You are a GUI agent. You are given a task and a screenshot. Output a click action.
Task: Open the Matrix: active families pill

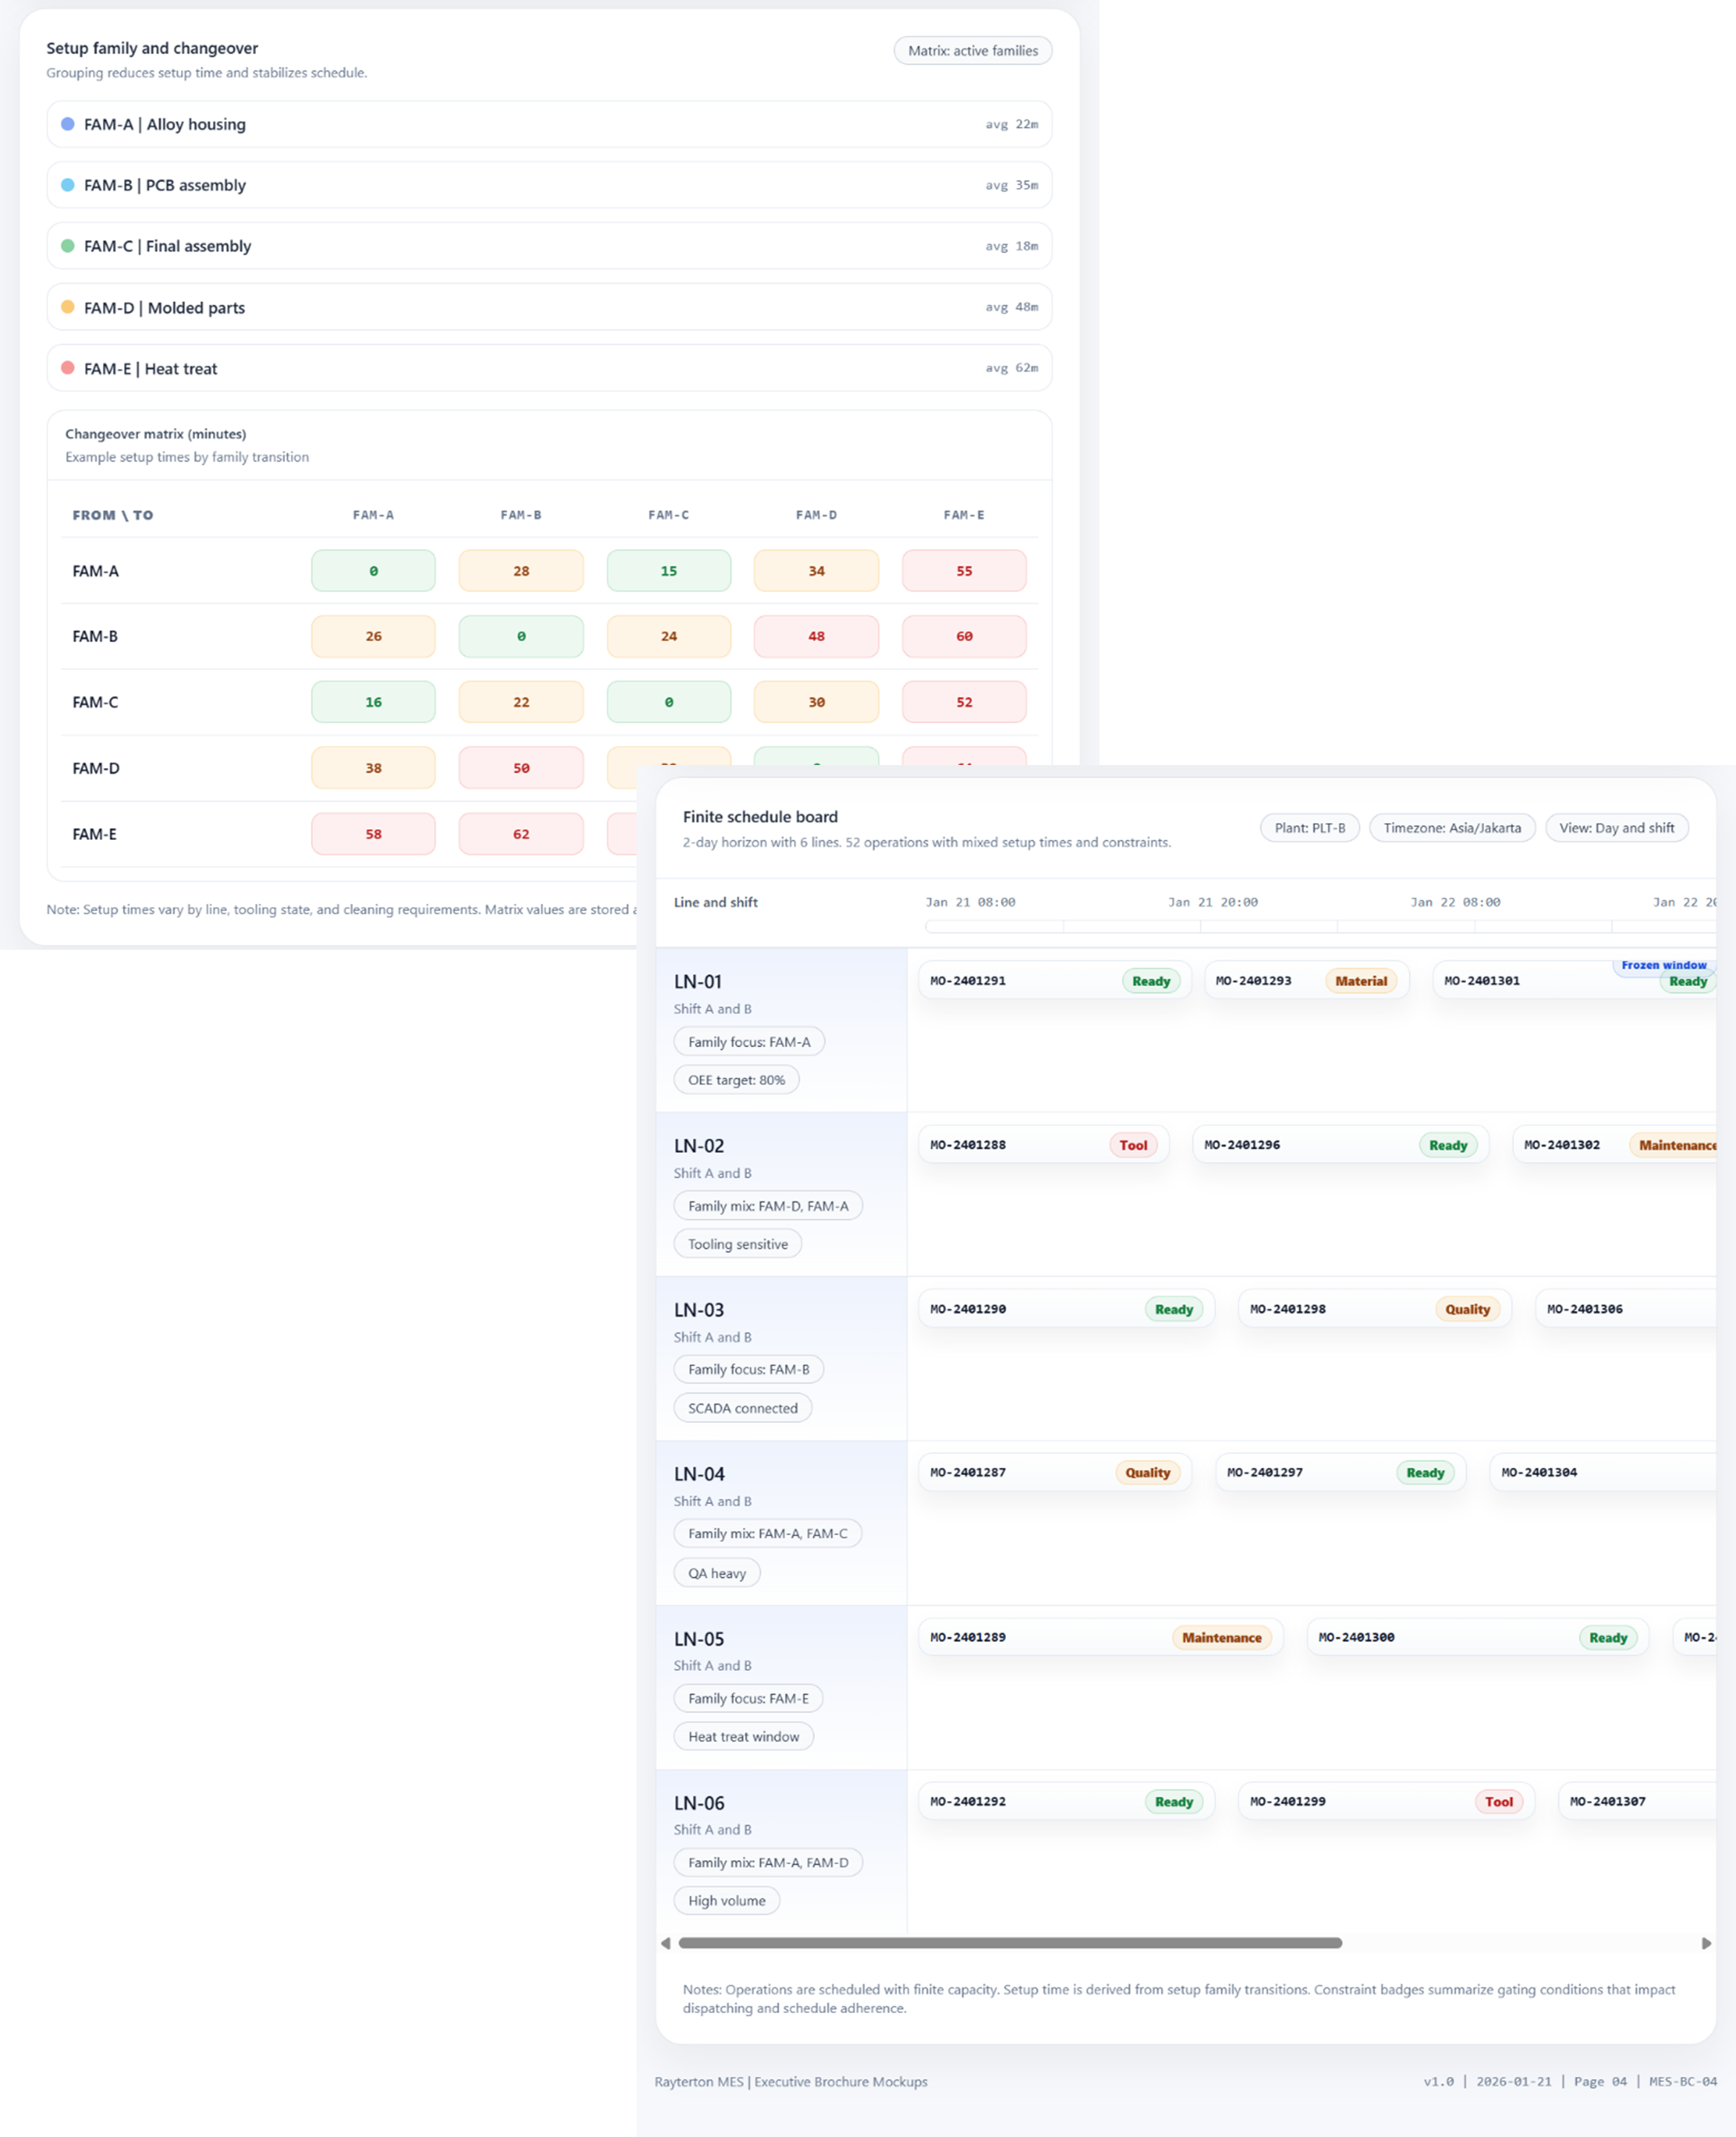[x=972, y=51]
